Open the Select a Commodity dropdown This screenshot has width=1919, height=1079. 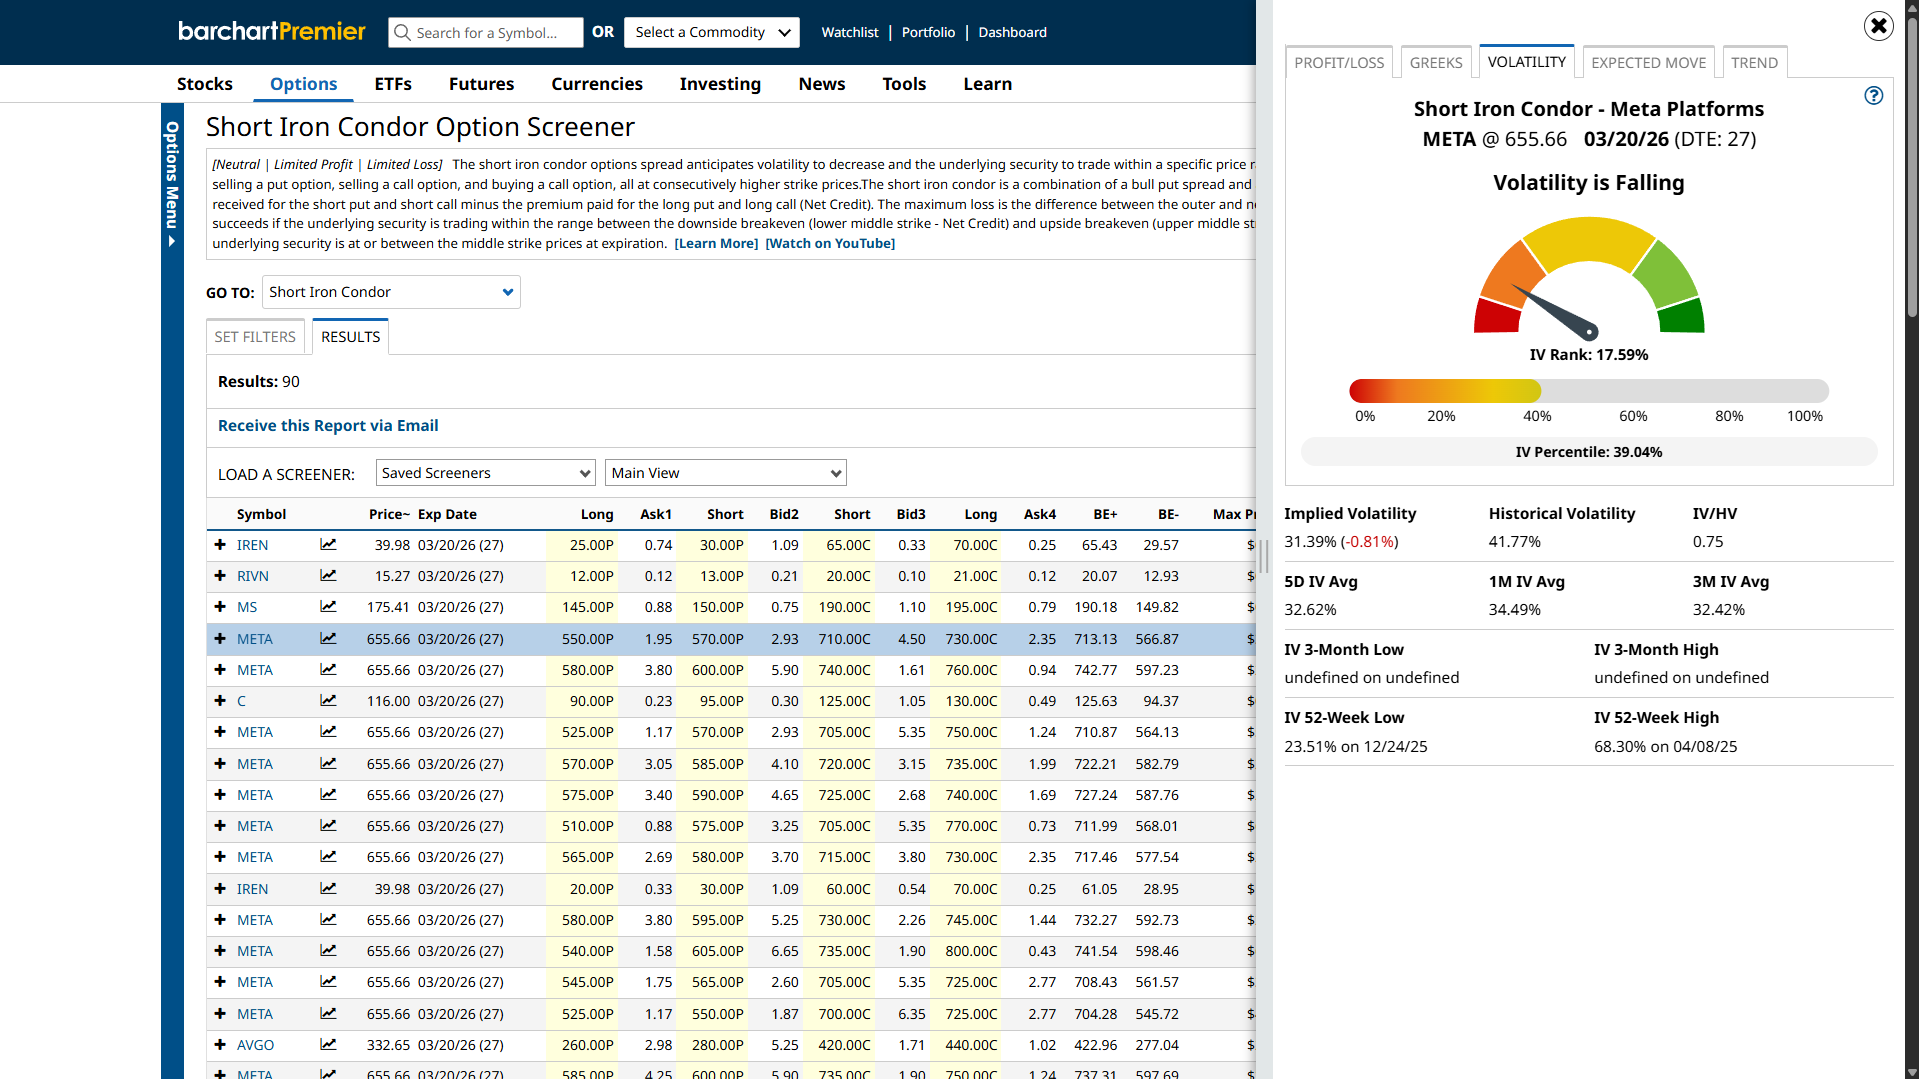711,33
